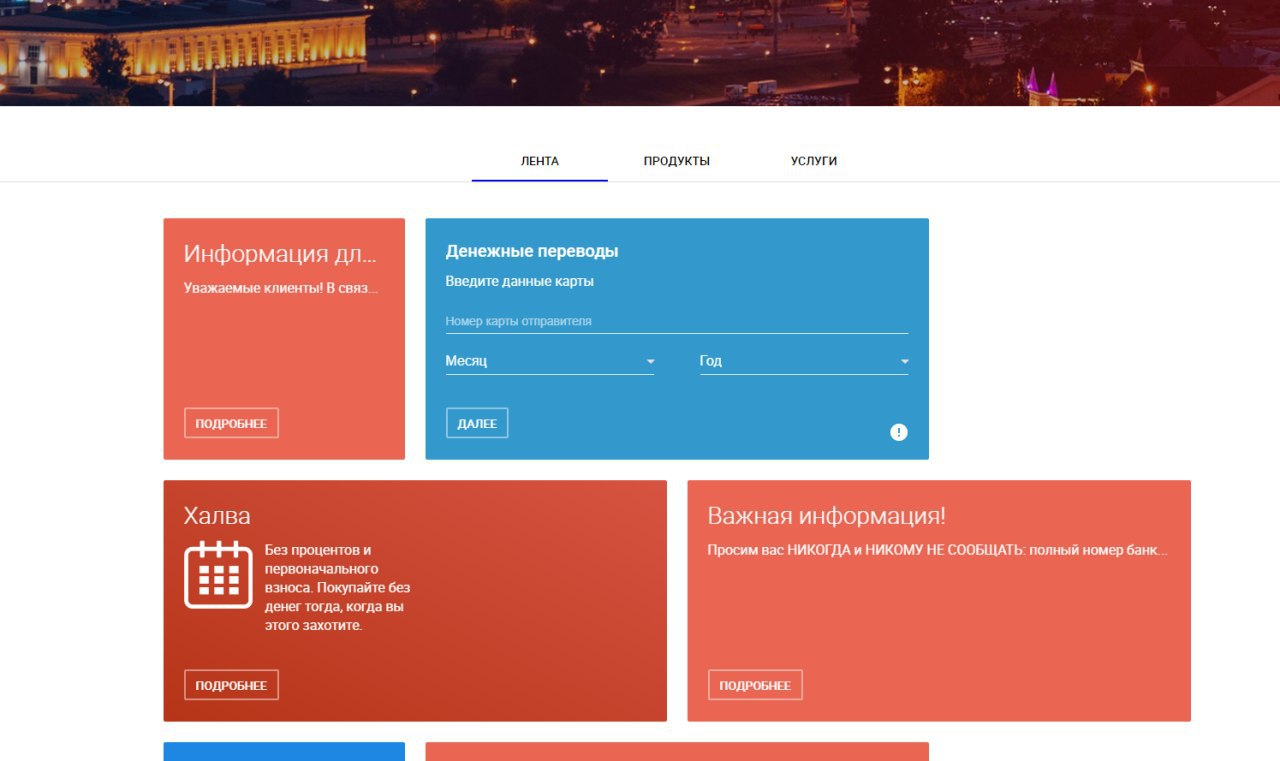The height and width of the screenshot is (761, 1280).
Task: Click text 'Уважаемые клиенты! В связ...'
Action: tap(281, 288)
